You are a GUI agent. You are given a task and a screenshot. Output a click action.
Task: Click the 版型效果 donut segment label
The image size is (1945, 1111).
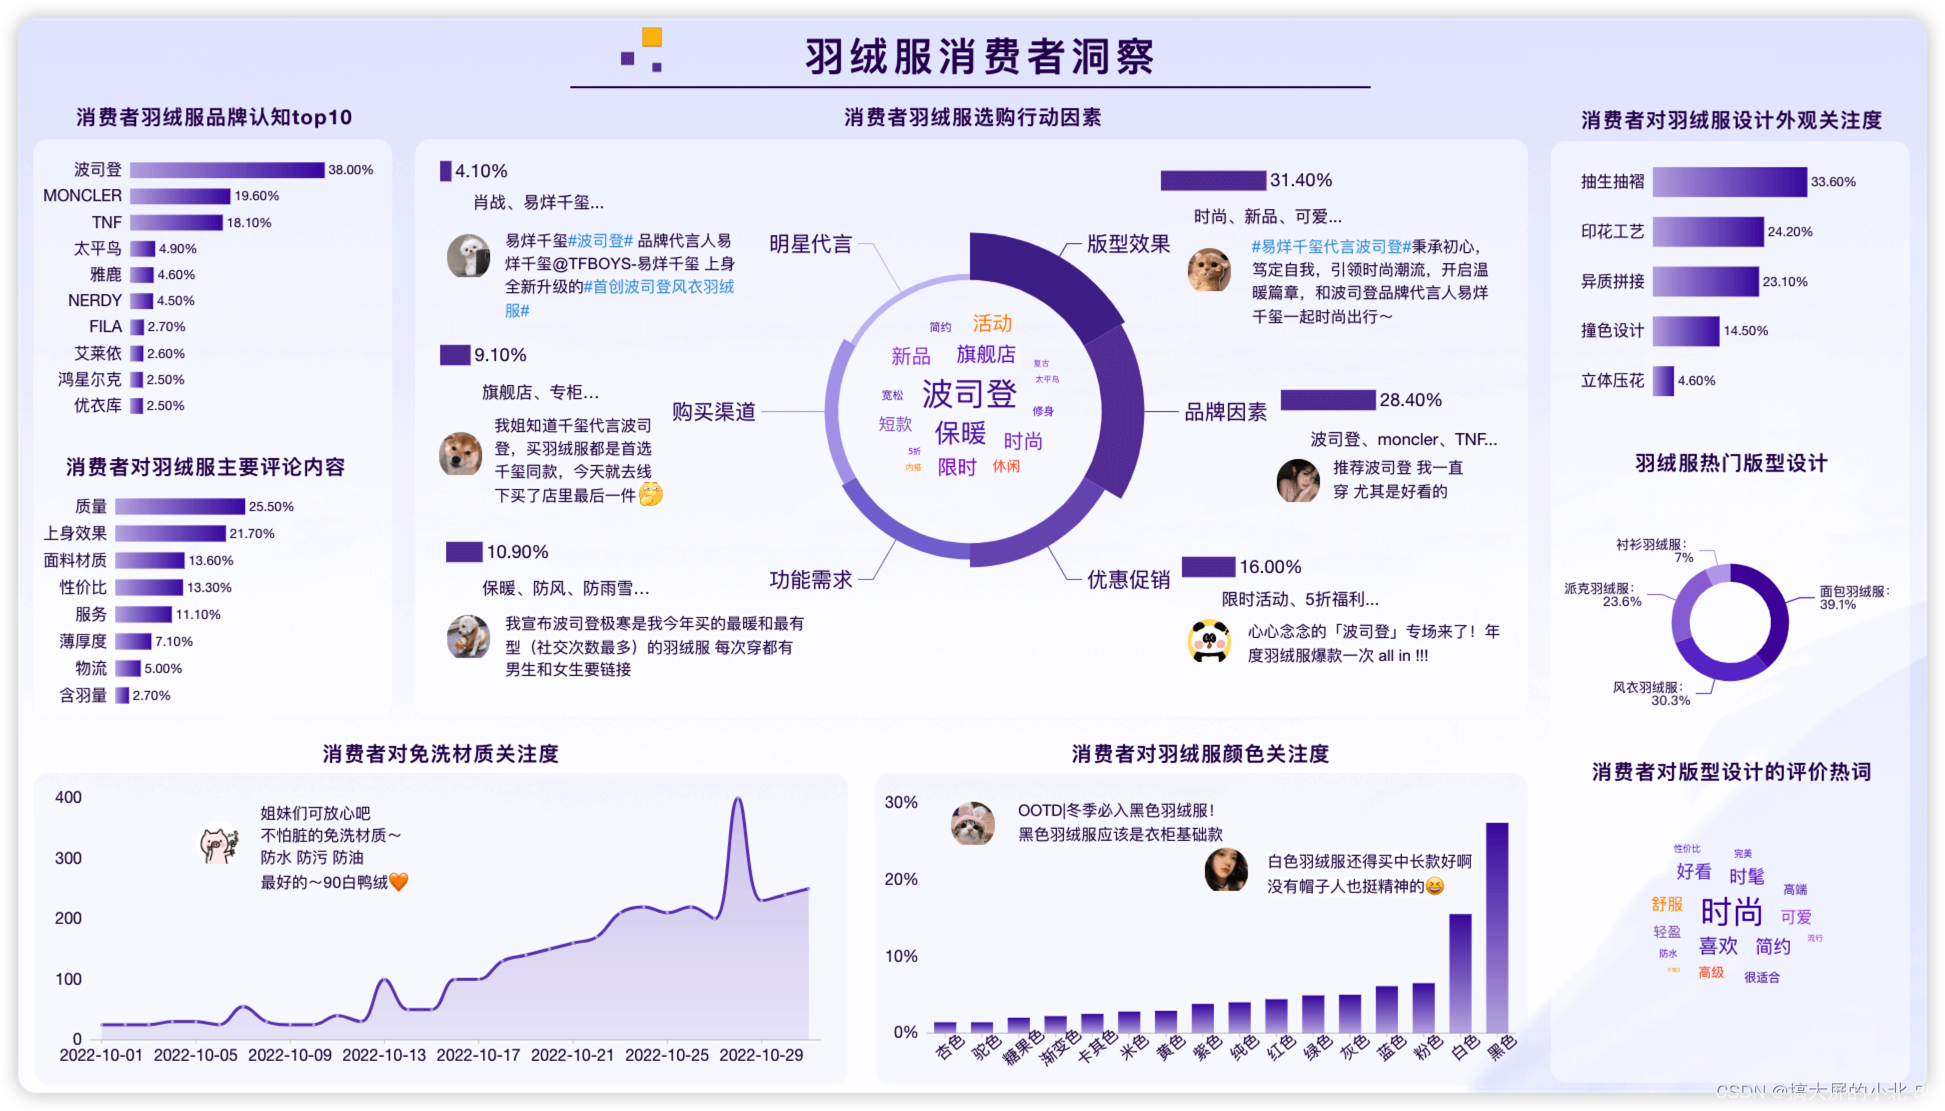point(1128,244)
